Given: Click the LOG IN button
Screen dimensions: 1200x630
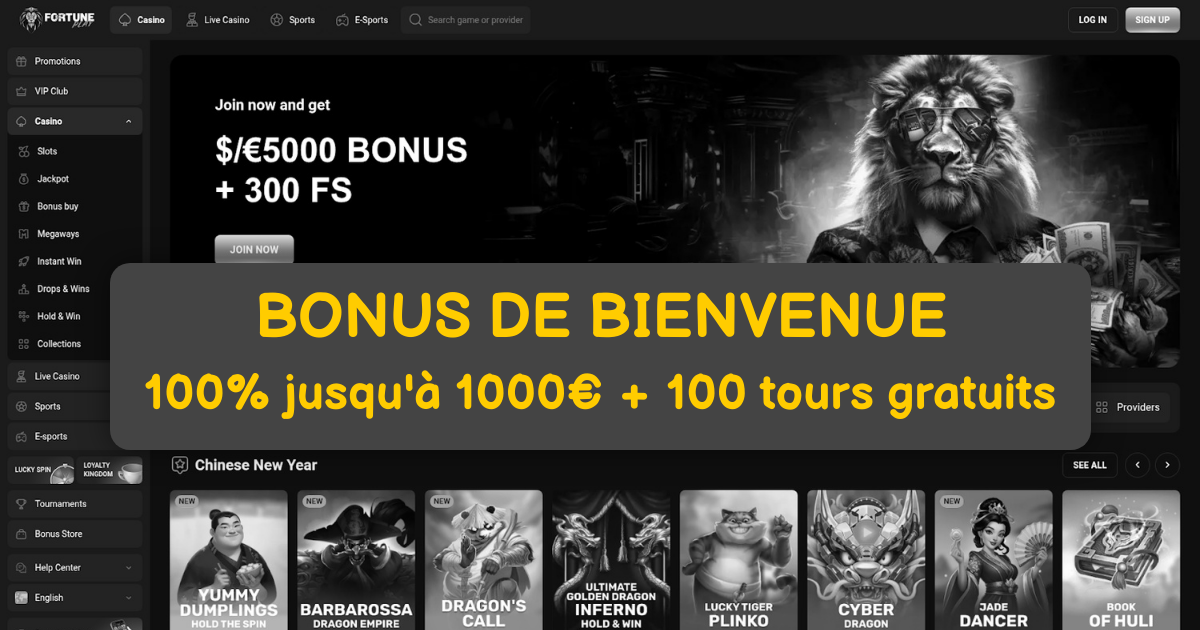Looking at the screenshot, I should click(1093, 20).
